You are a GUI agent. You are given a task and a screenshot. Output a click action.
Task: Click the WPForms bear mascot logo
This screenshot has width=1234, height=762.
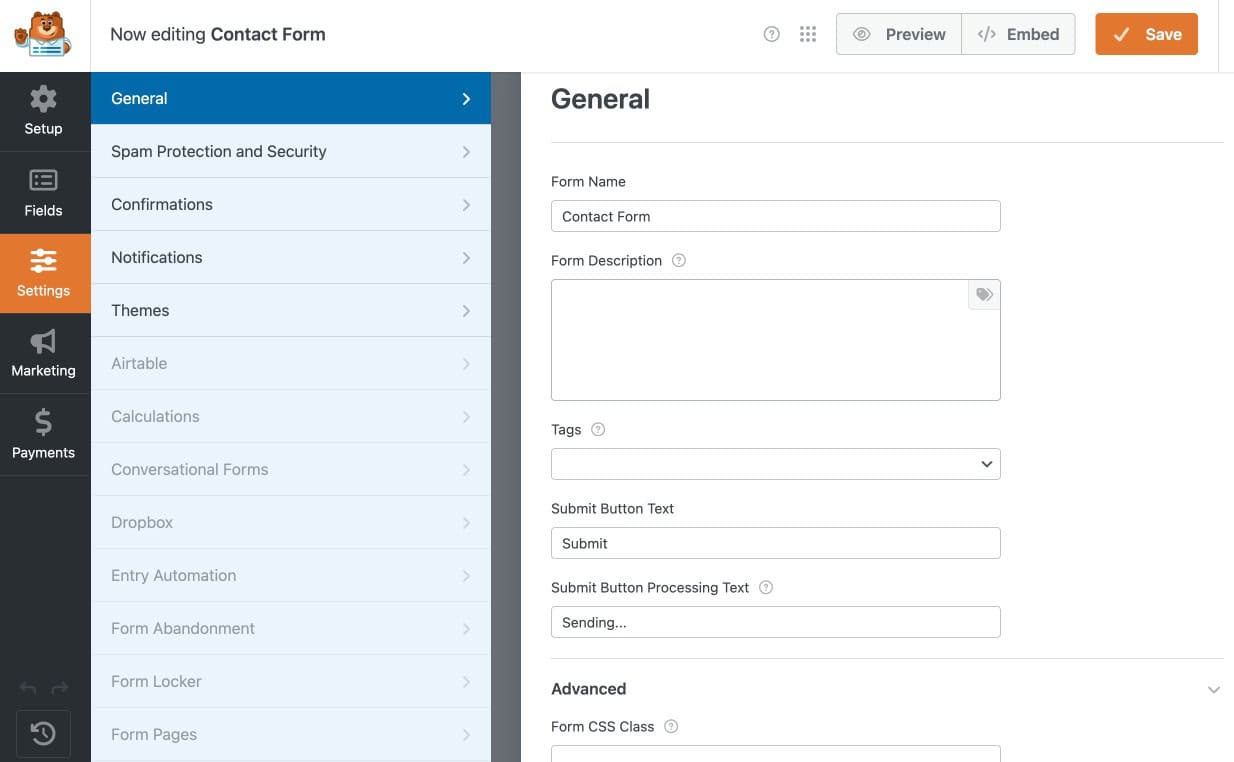click(x=43, y=34)
